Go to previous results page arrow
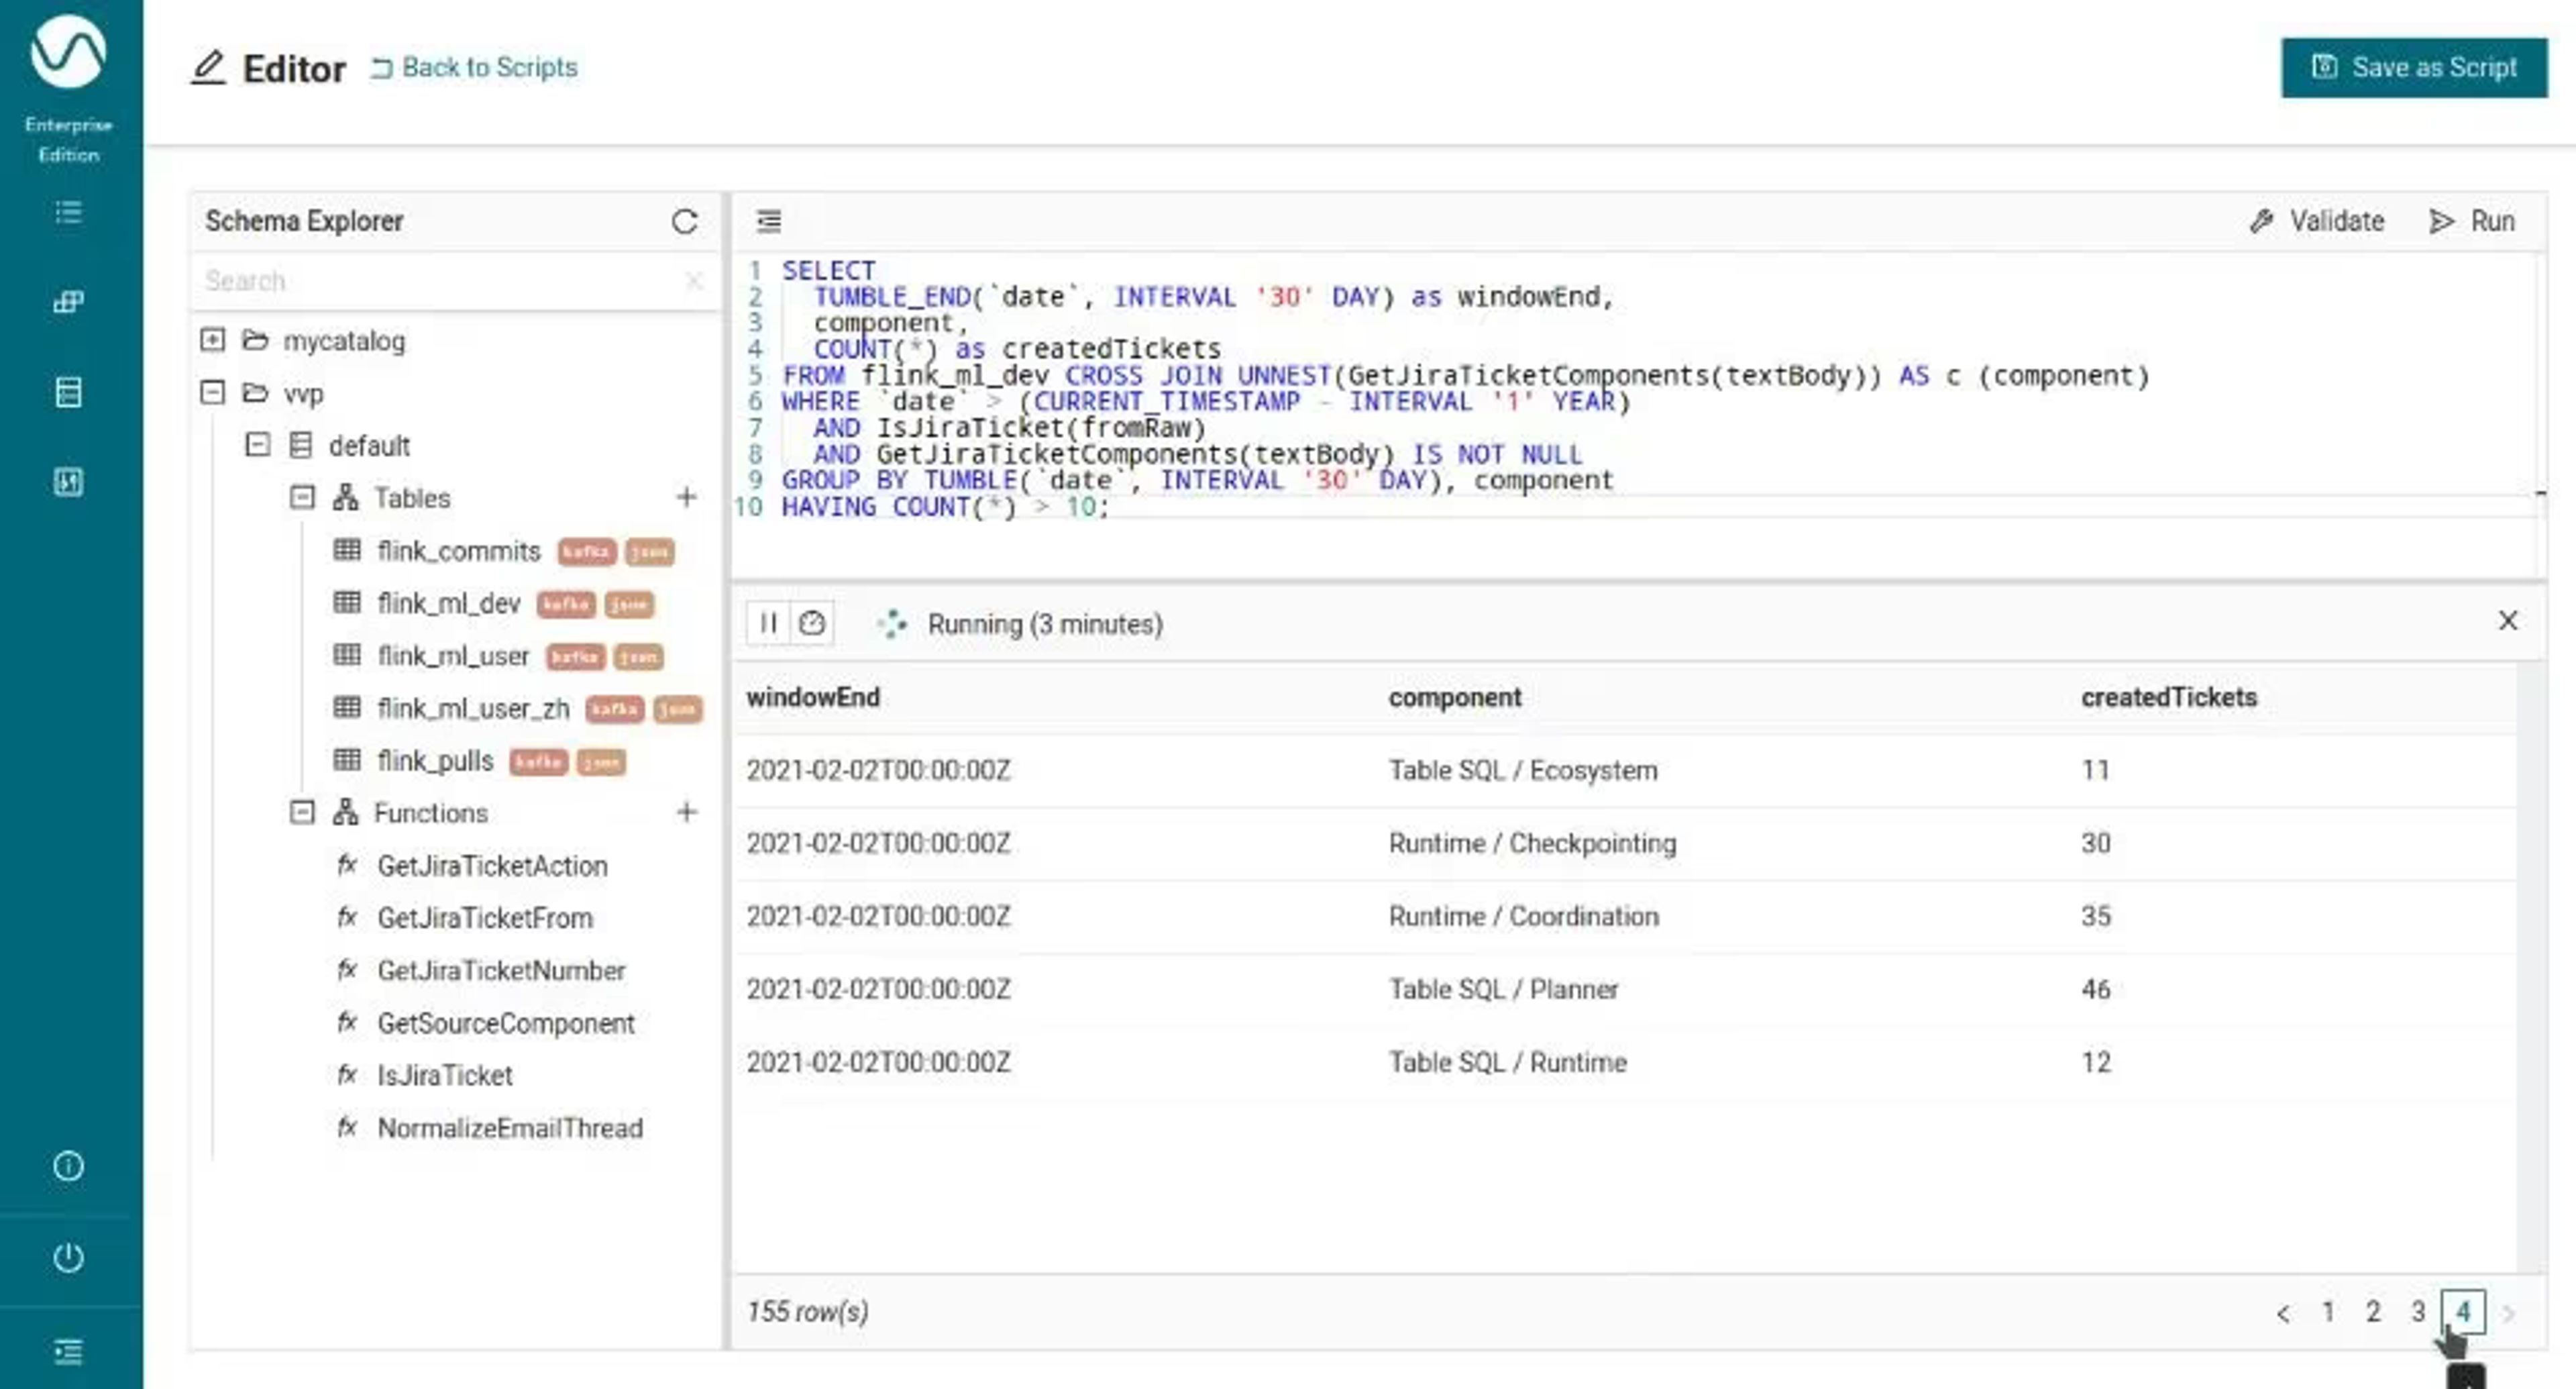The width and height of the screenshot is (2576, 1389). click(2283, 1313)
